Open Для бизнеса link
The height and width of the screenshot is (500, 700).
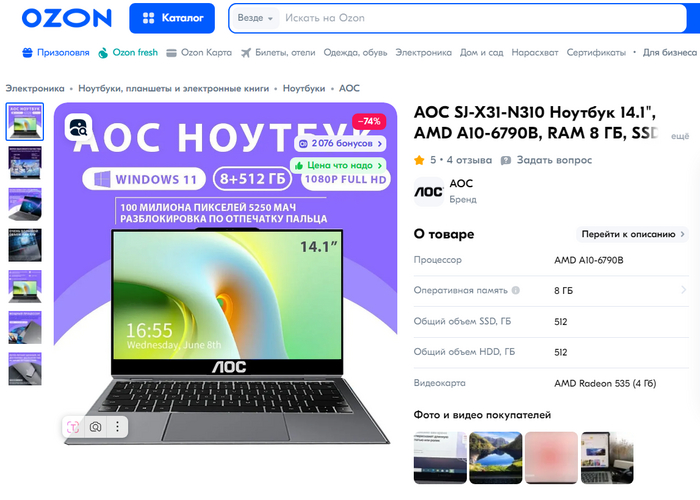670,53
